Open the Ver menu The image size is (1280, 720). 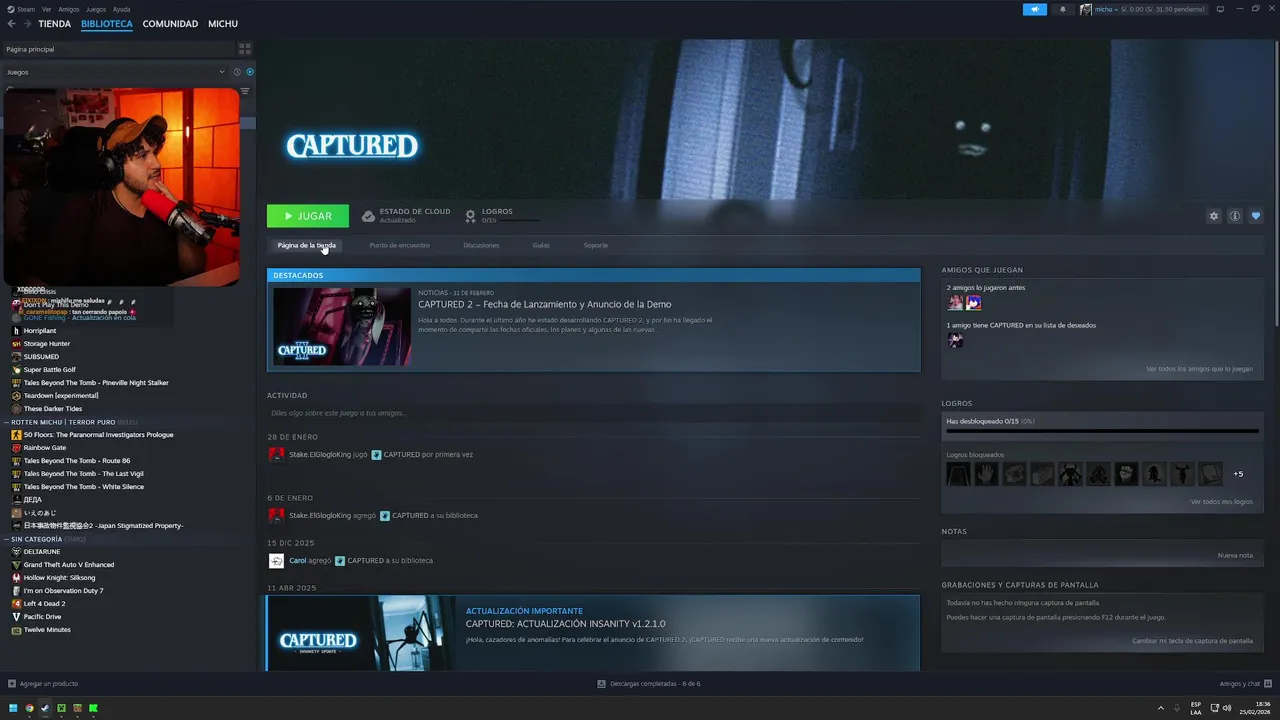pos(46,9)
